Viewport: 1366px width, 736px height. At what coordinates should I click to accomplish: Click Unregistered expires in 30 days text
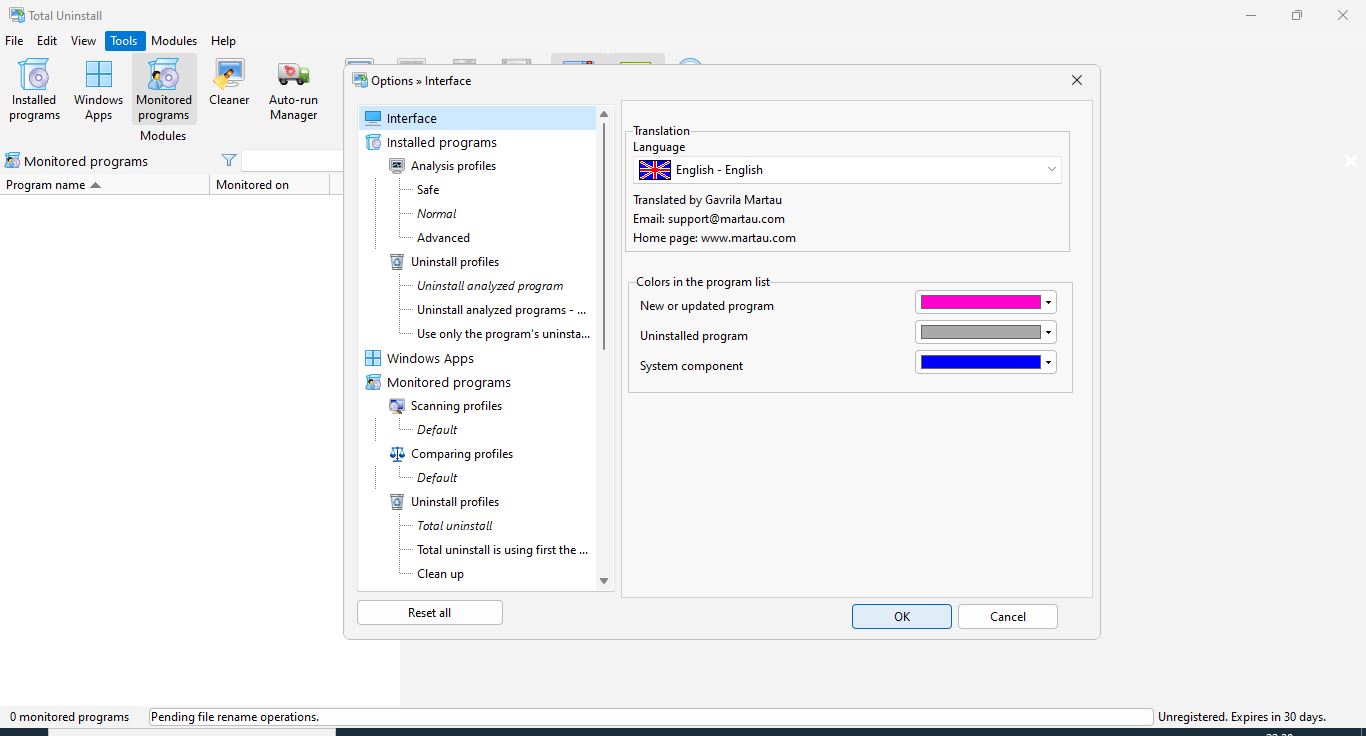coord(1241,717)
